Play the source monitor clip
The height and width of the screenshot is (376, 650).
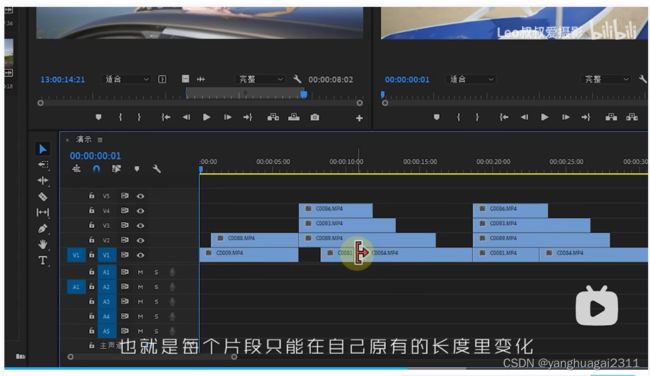(206, 117)
